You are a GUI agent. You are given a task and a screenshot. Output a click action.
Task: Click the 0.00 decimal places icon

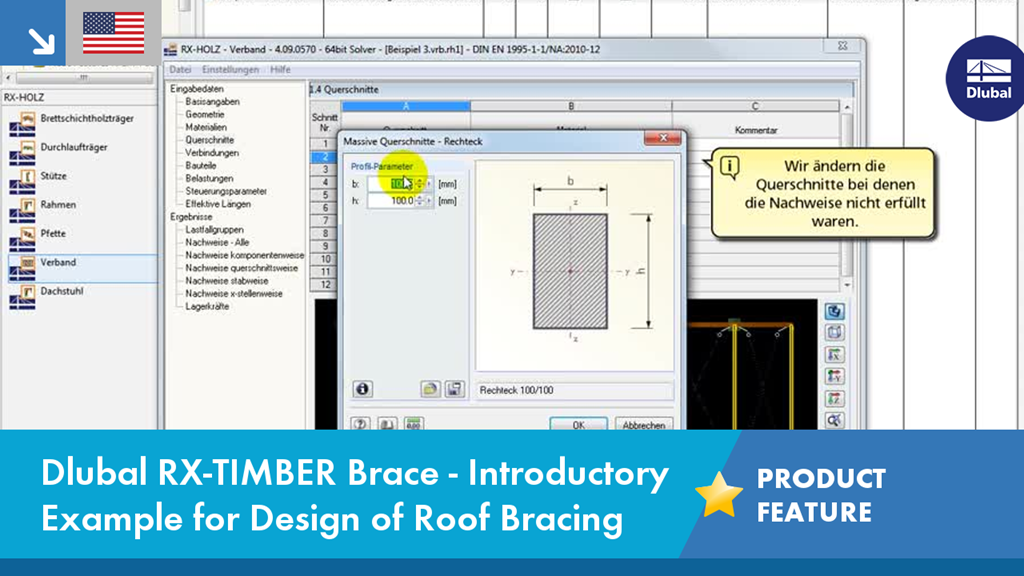413,424
